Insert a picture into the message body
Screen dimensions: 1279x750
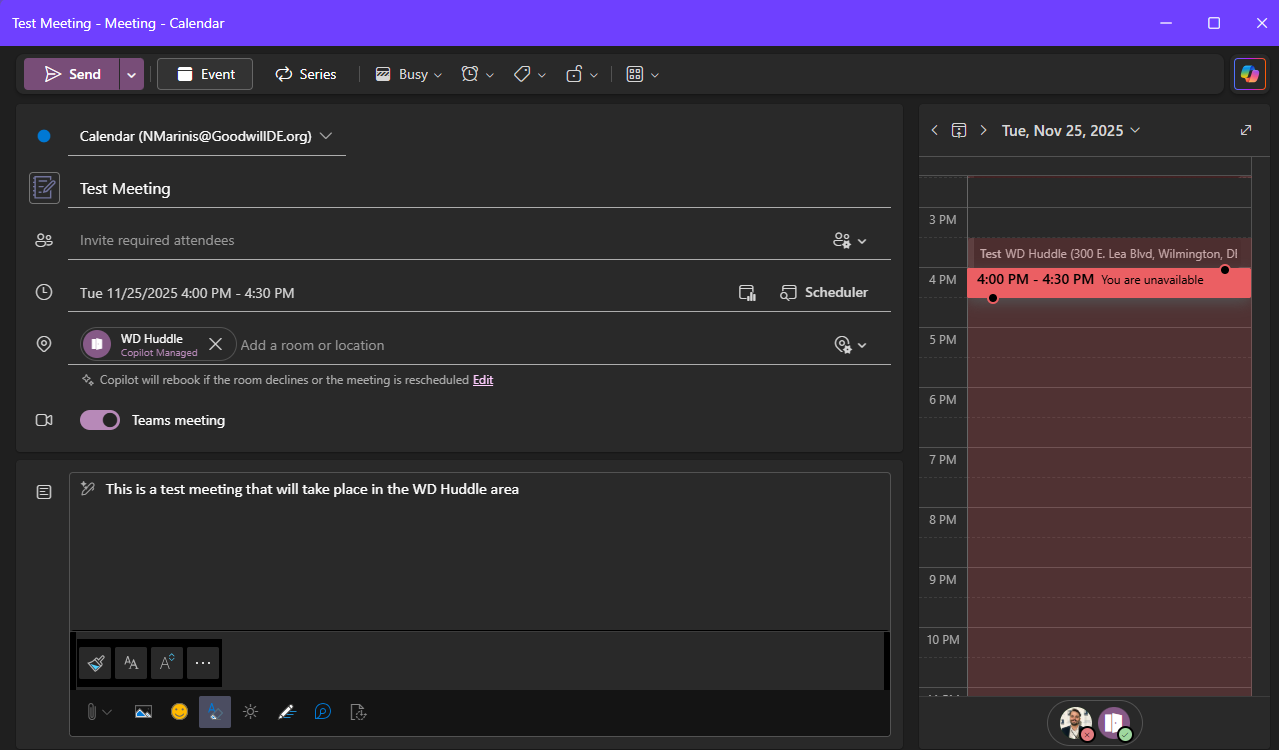pos(143,712)
